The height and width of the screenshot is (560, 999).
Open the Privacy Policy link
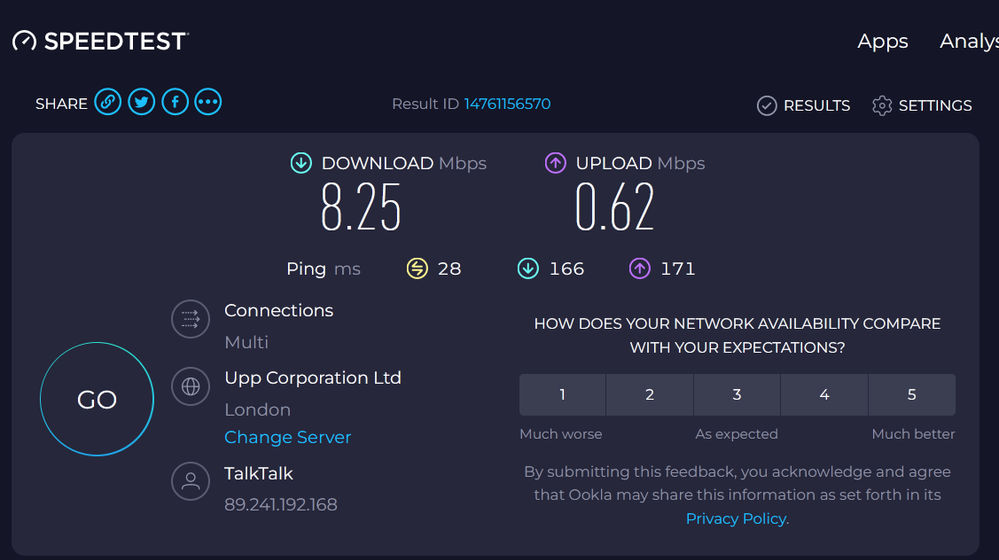(x=736, y=519)
